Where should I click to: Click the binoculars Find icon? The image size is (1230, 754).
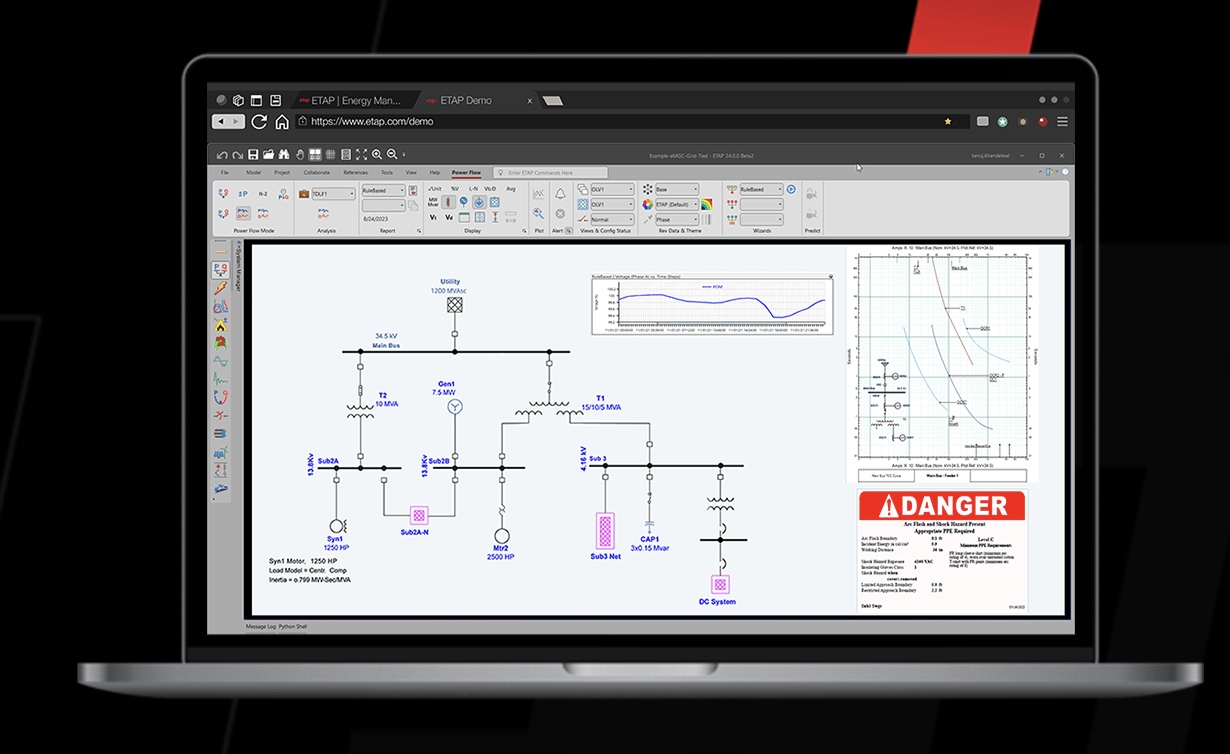[284, 154]
